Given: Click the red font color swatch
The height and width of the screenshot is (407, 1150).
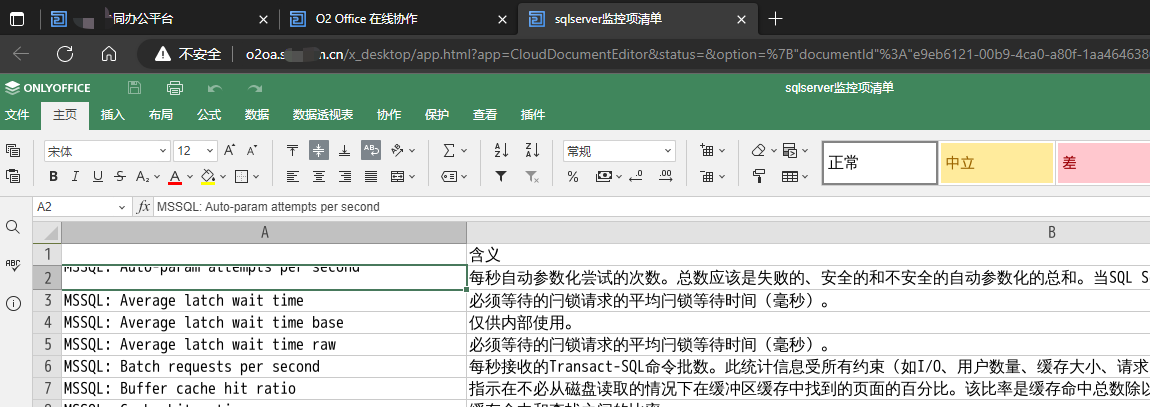Looking at the screenshot, I should (175, 178).
